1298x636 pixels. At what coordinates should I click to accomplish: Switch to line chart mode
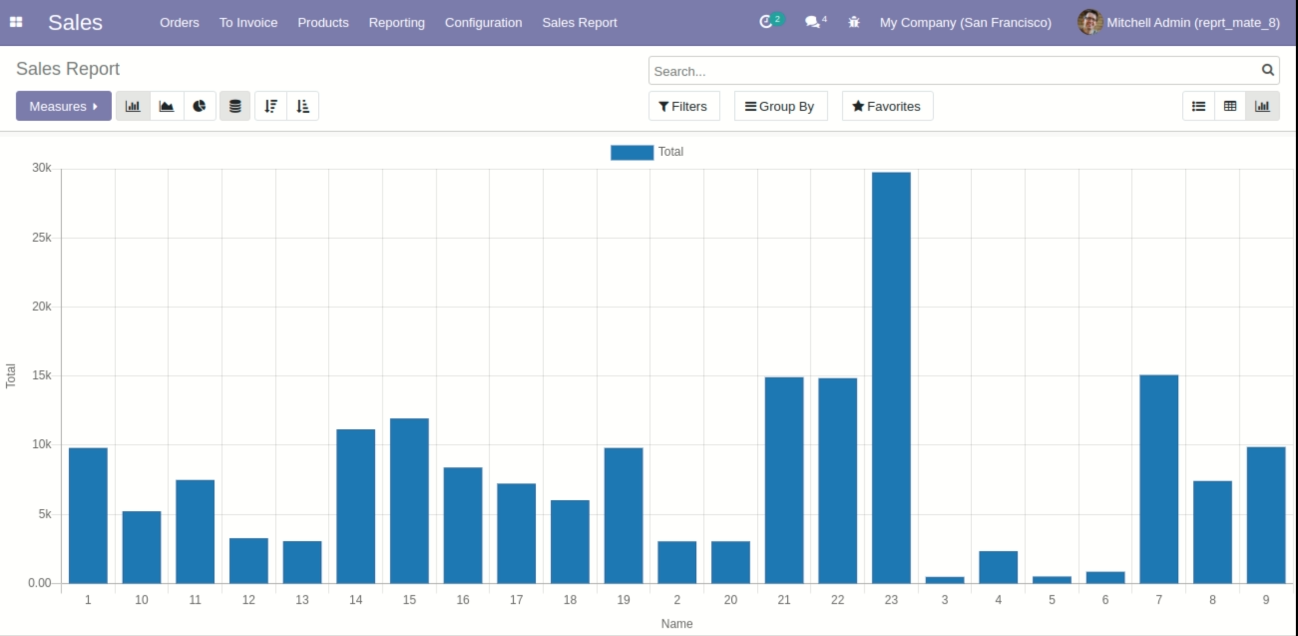coord(167,106)
